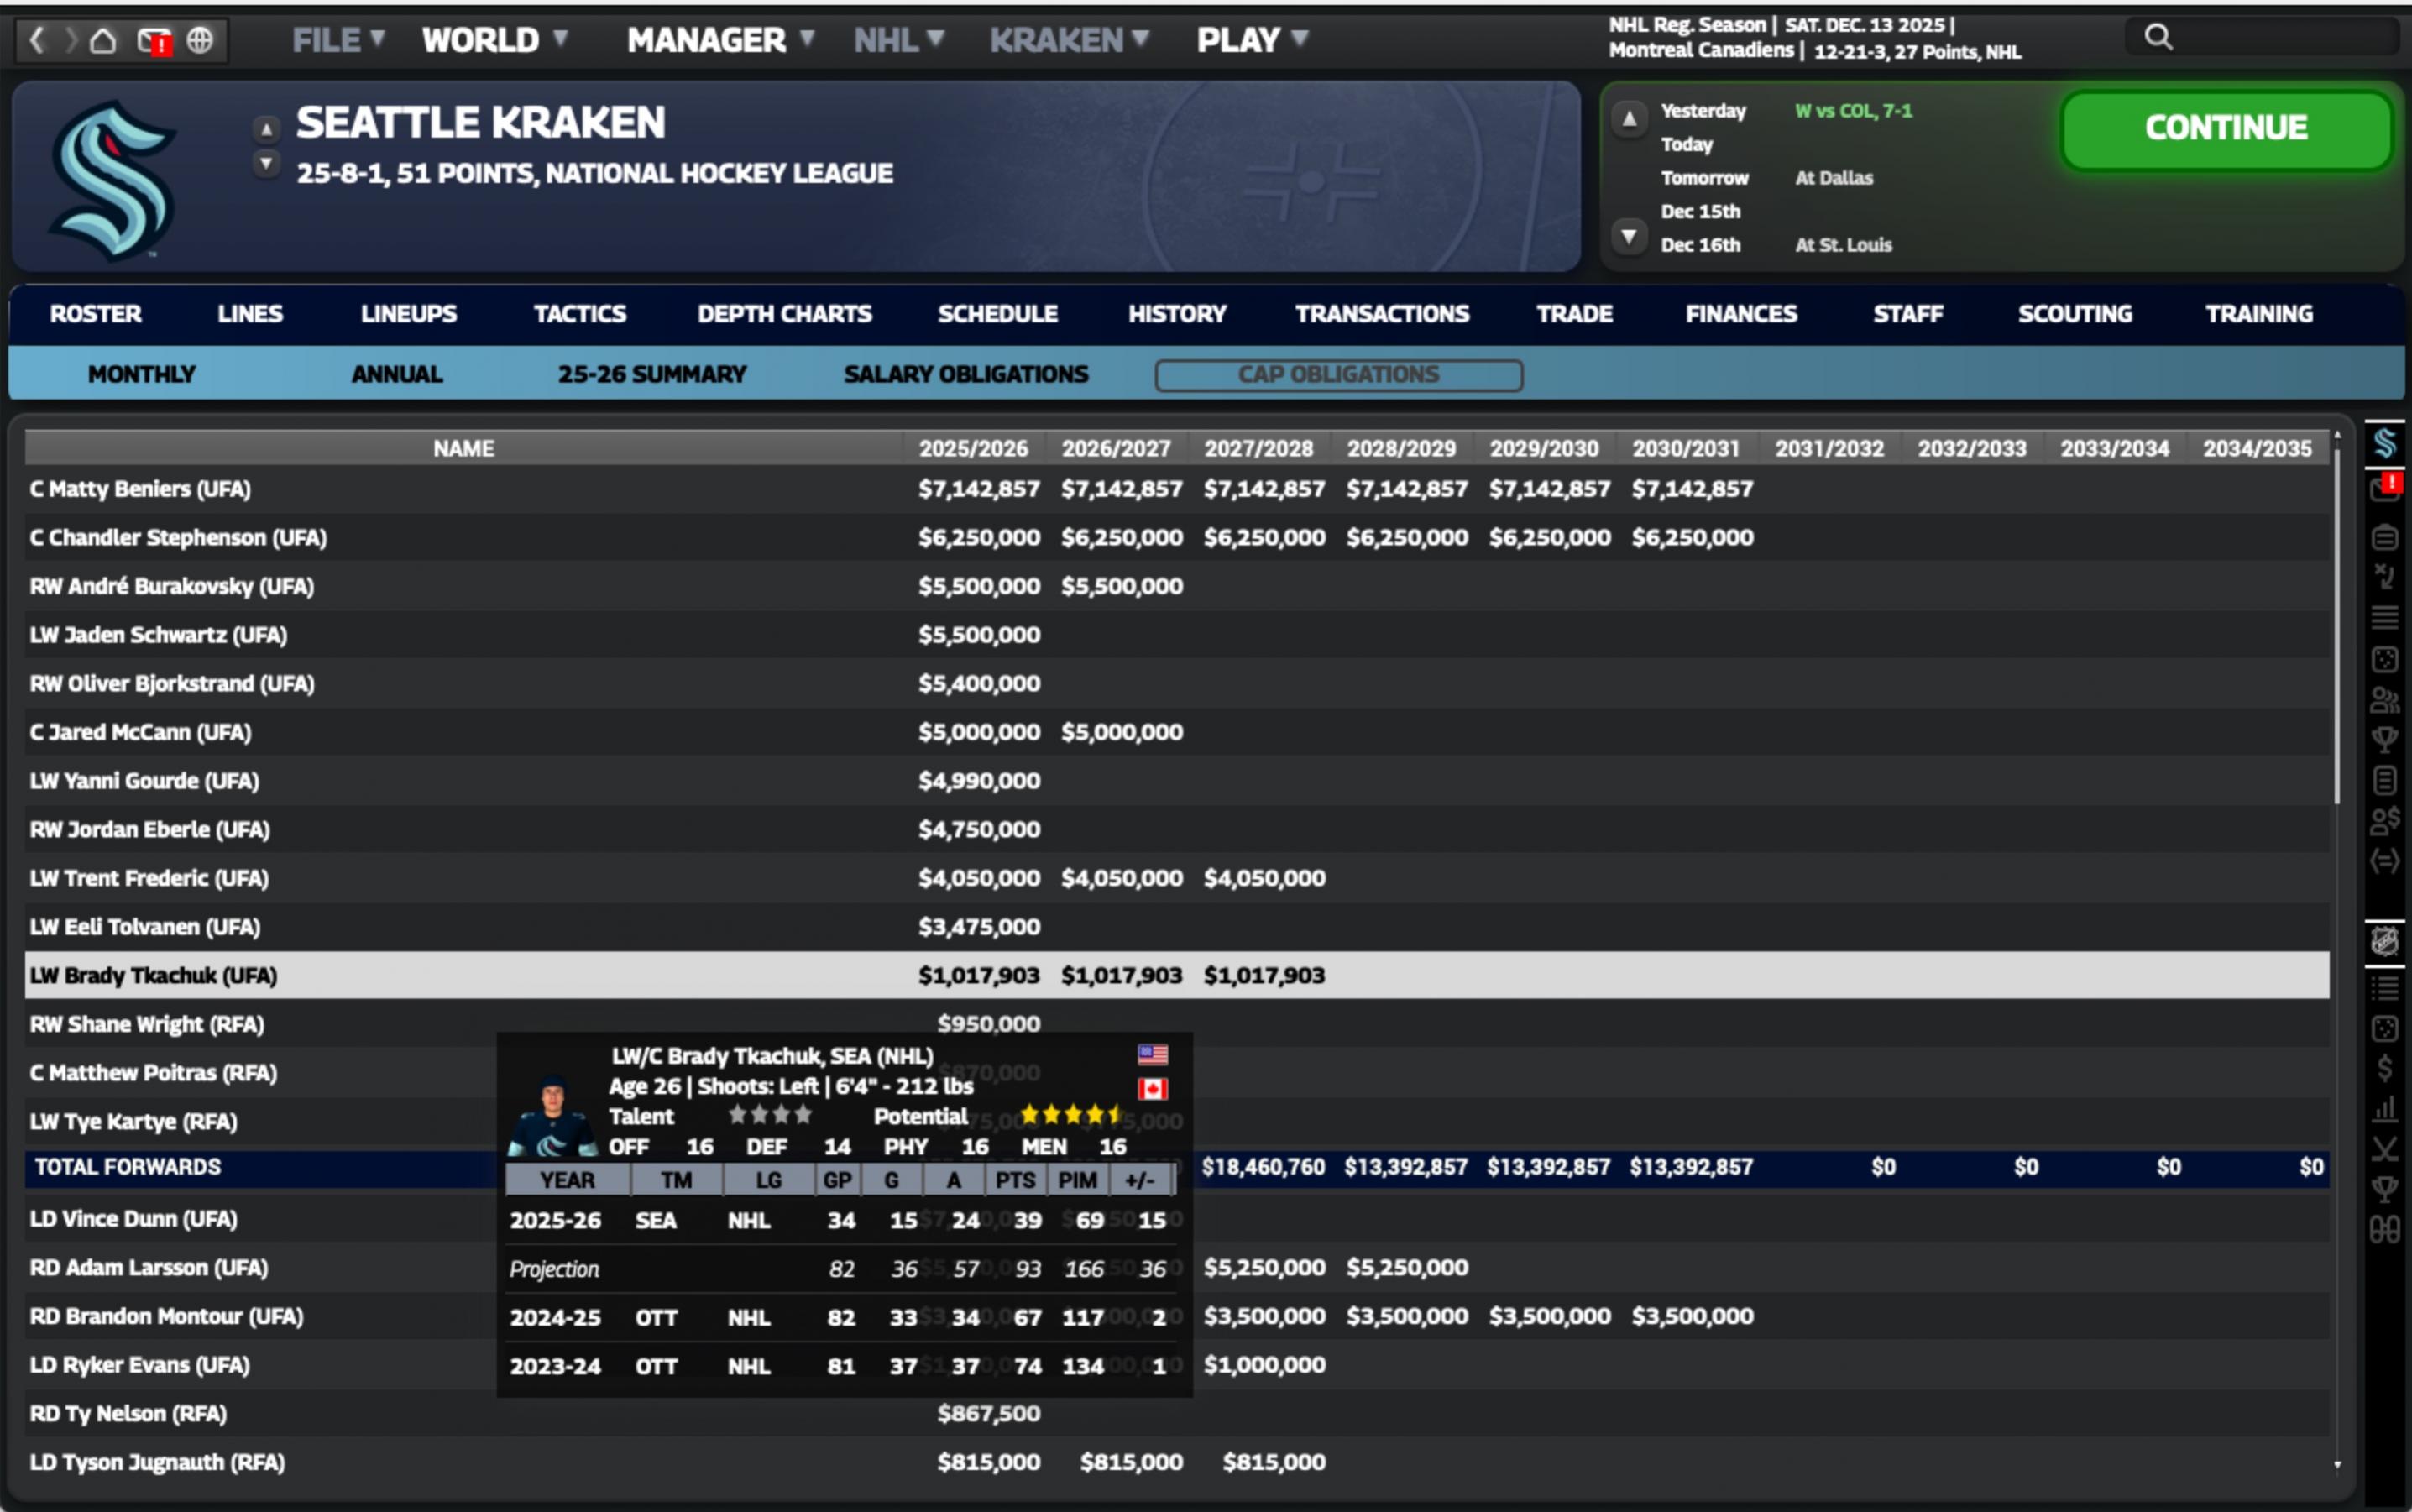This screenshot has width=2412, height=1512.
Task: Open the league dollar sign sidebar icon
Action: click(x=2384, y=1068)
